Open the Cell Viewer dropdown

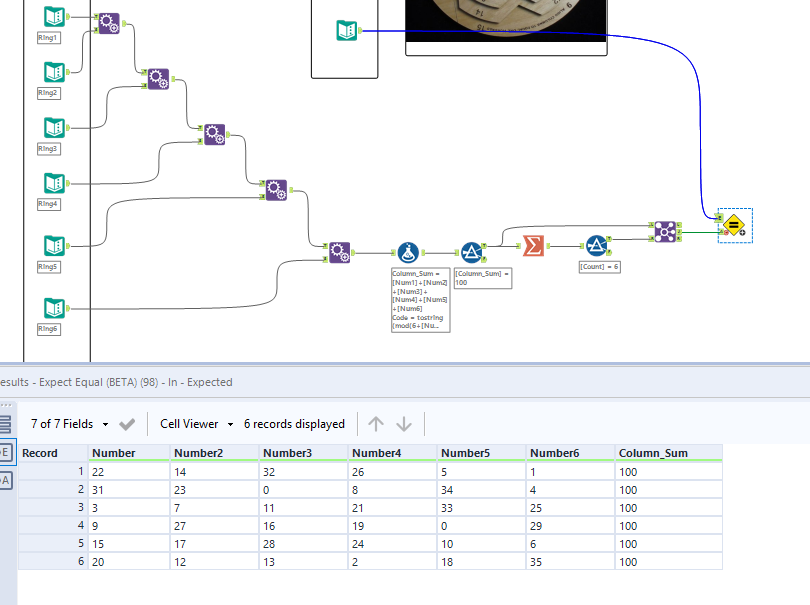pyautogui.click(x=196, y=423)
